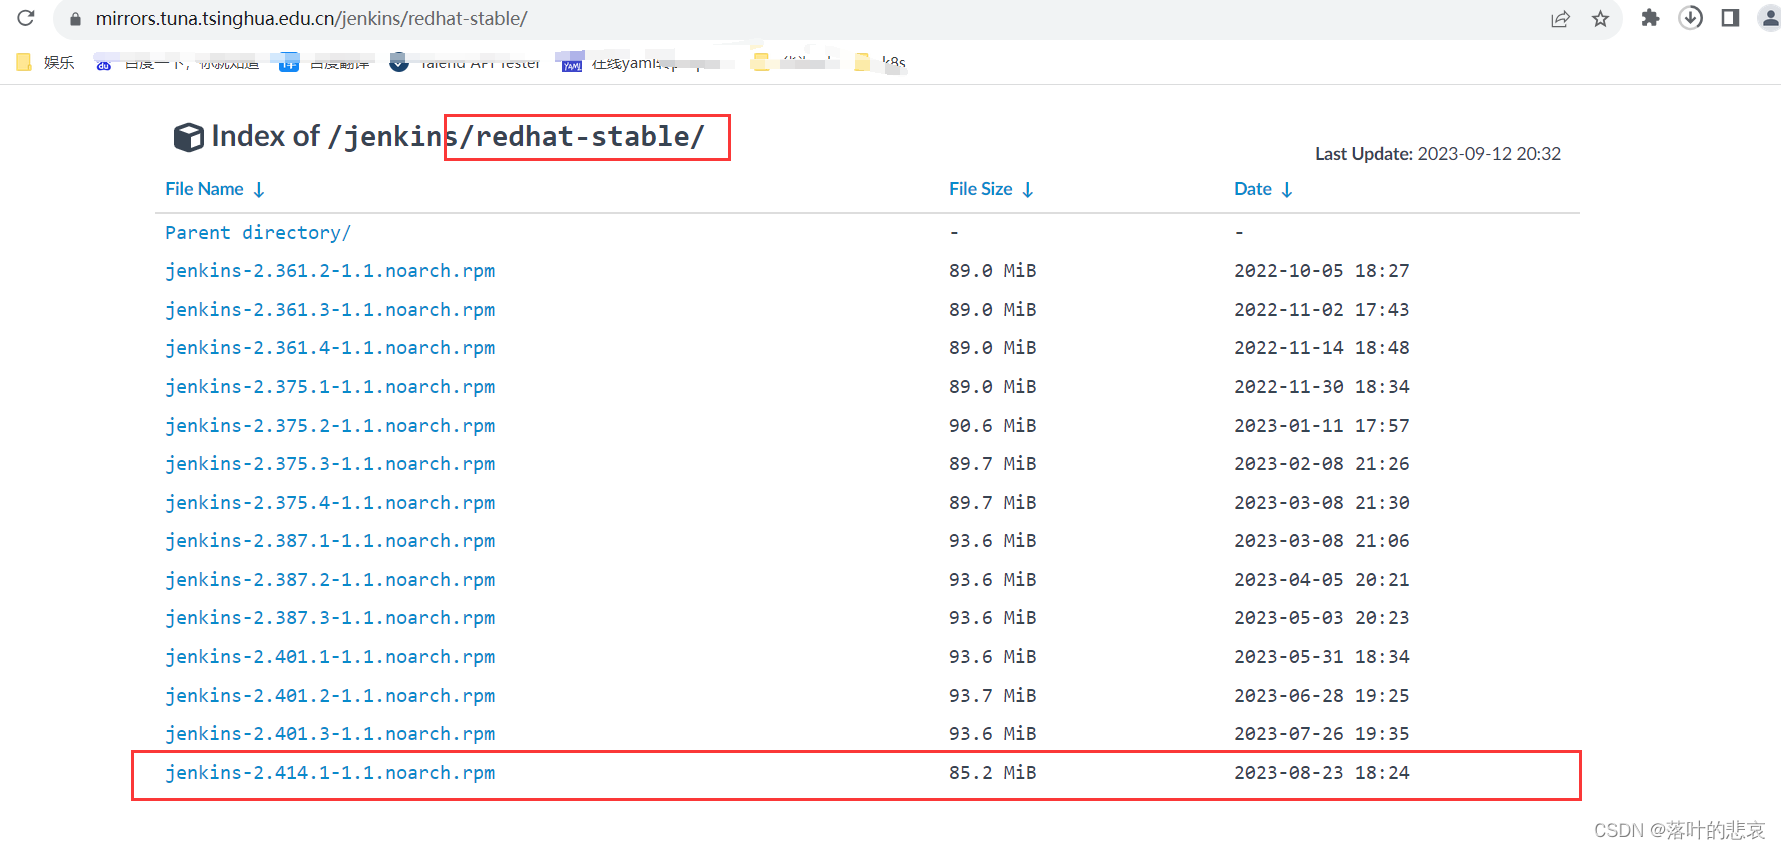
Task: Go to Parent directory/
Action: point(258,233)
